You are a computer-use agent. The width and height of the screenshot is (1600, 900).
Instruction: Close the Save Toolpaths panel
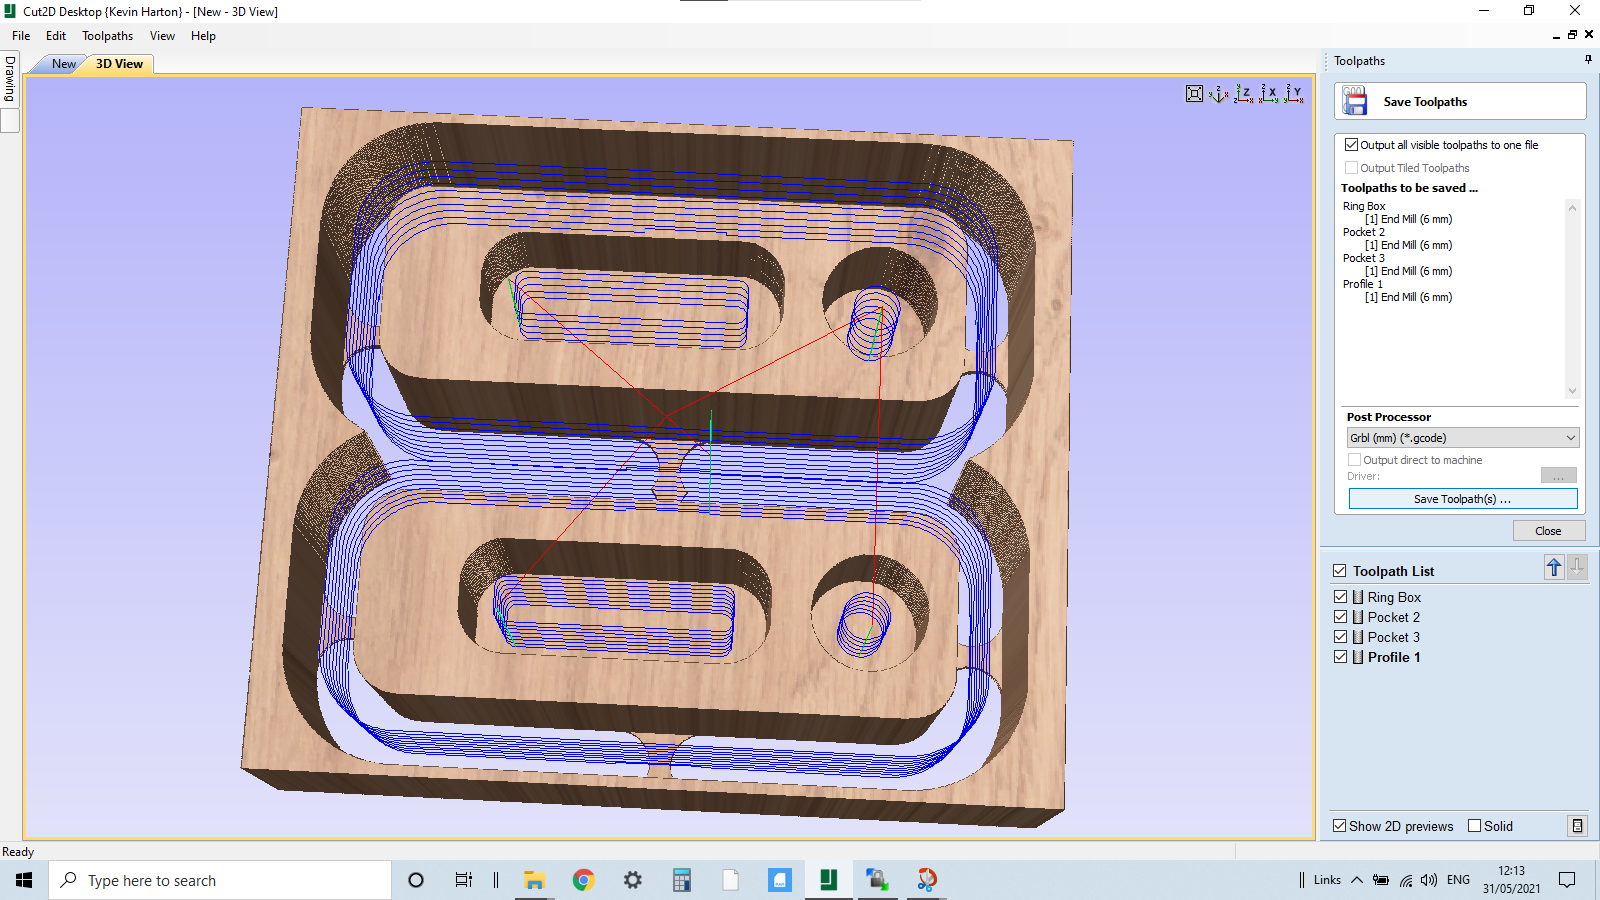click(x=1548, y=530)
